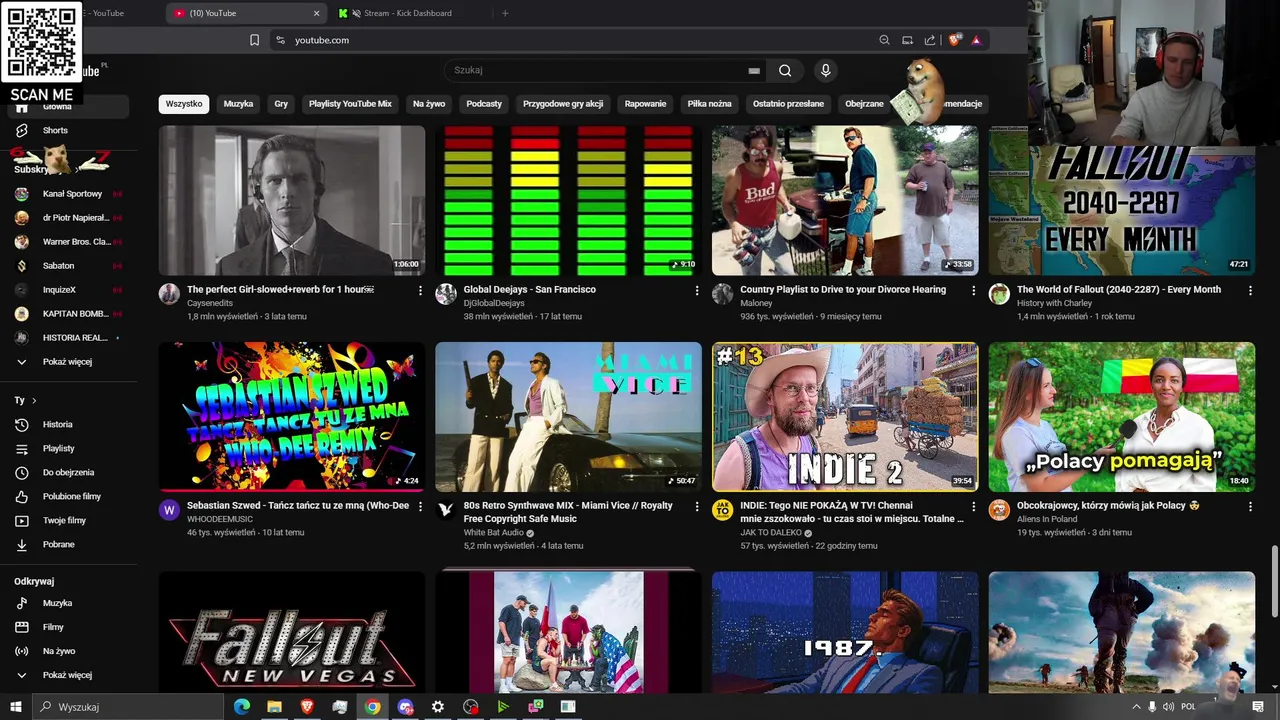Viewport: 1280px width, 720px height.
Task: Open the on-screen keyboard icon in search box
Action: 754,71
